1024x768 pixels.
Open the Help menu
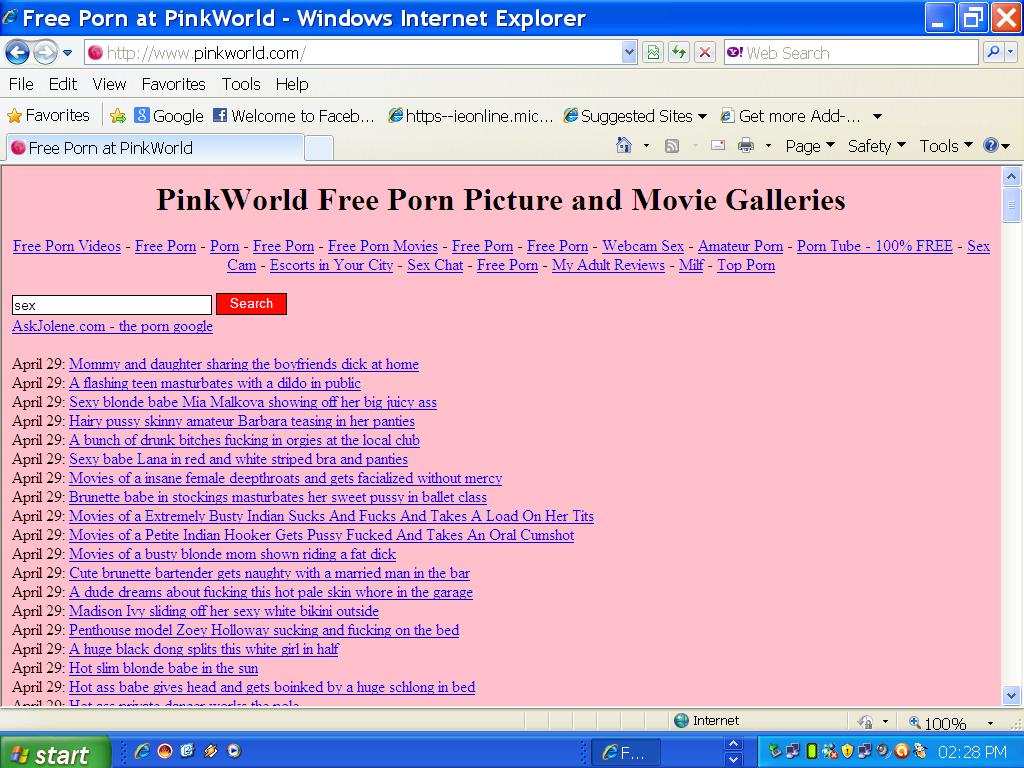pos(292,84)
